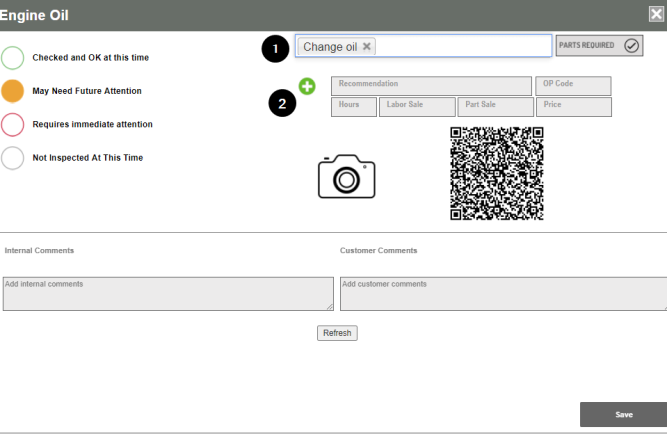Focus the Recommendation field

431,86
